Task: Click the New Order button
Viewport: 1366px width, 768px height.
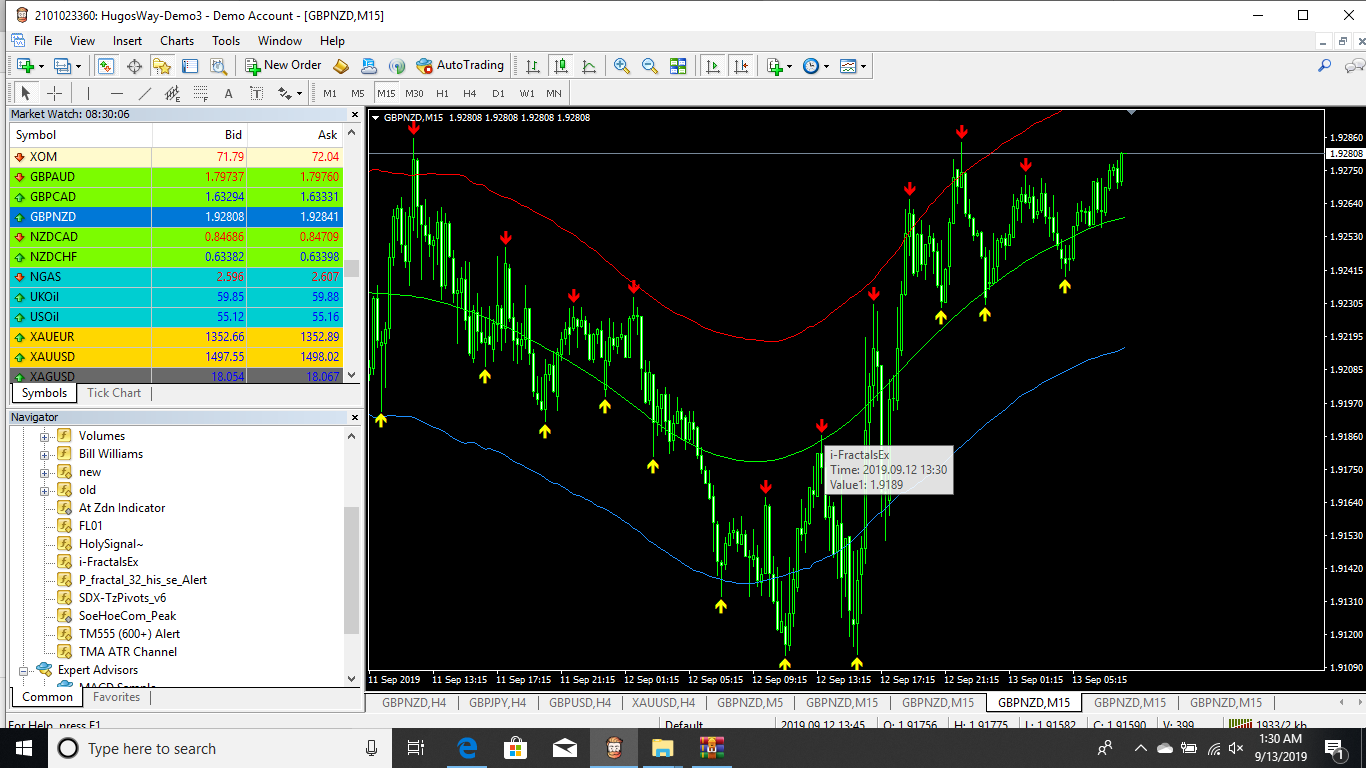Action: 284,65
